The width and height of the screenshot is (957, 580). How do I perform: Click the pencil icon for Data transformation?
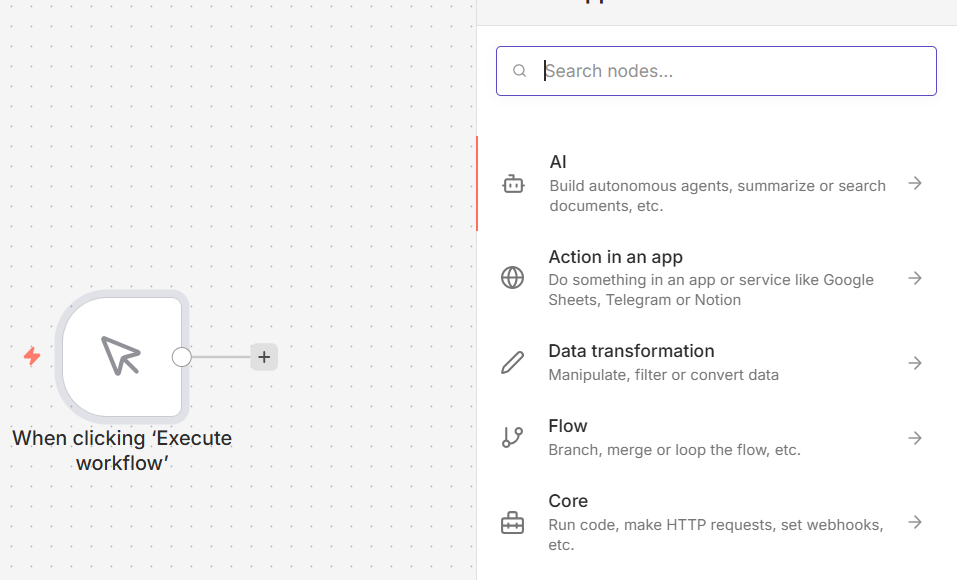(512, 362)
